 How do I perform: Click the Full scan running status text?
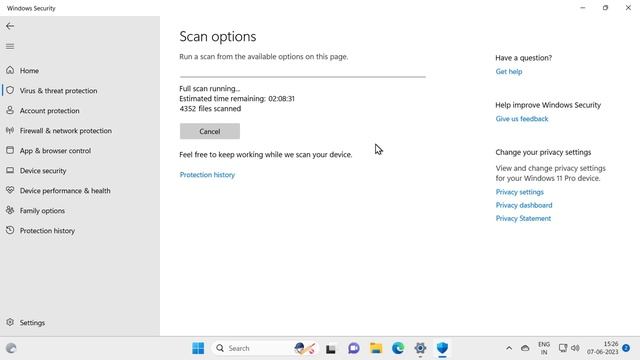pyautogui.click(x=210, y=89)
